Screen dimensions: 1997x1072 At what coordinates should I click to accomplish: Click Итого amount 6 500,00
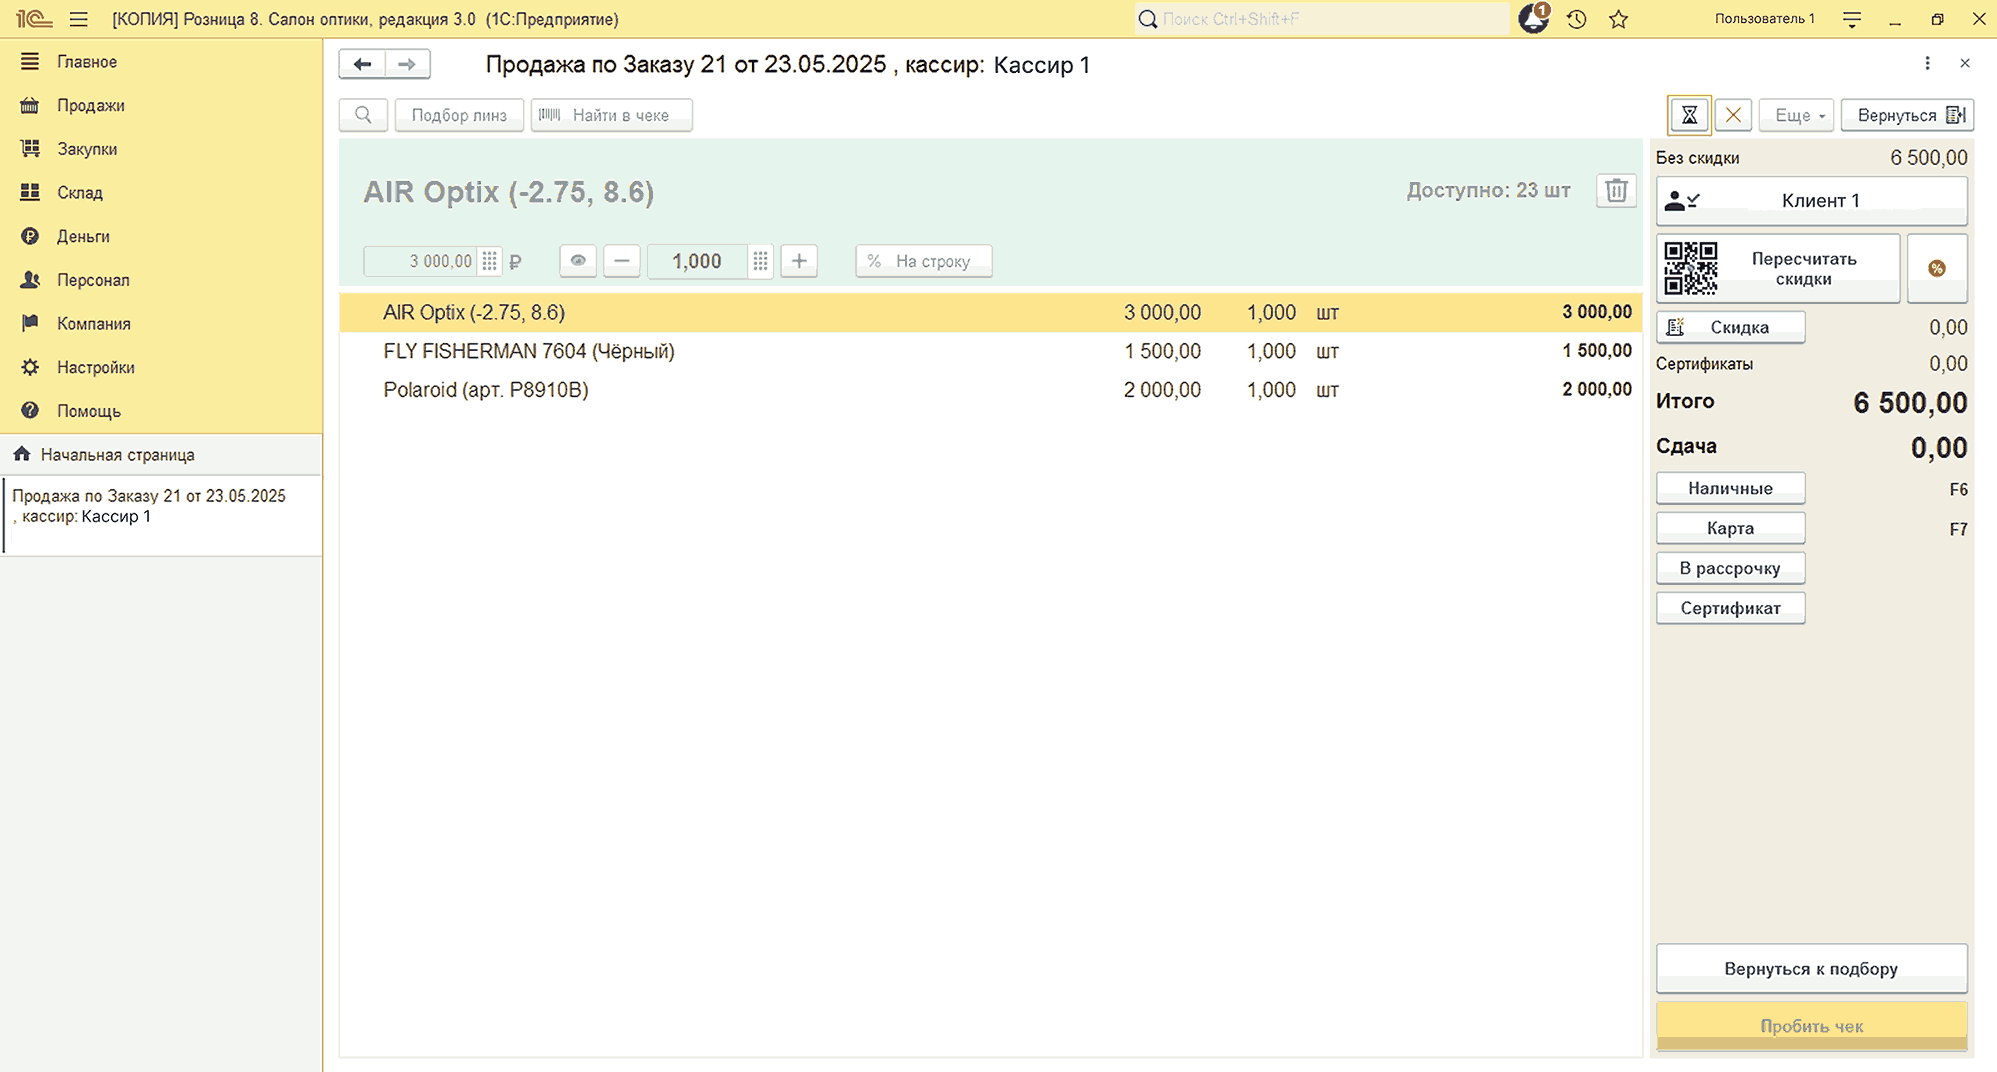[x=1910, y=403]
